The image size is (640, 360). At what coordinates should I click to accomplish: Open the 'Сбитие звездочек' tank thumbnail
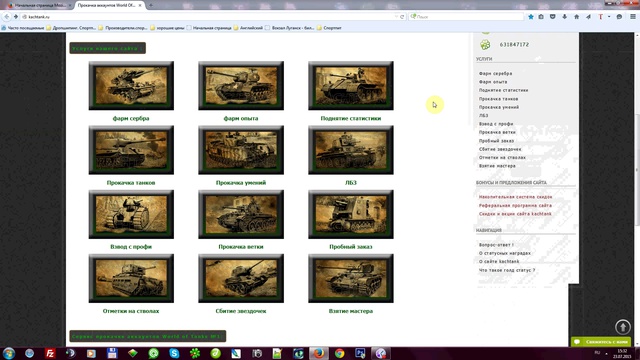click(x=241, y=278)
